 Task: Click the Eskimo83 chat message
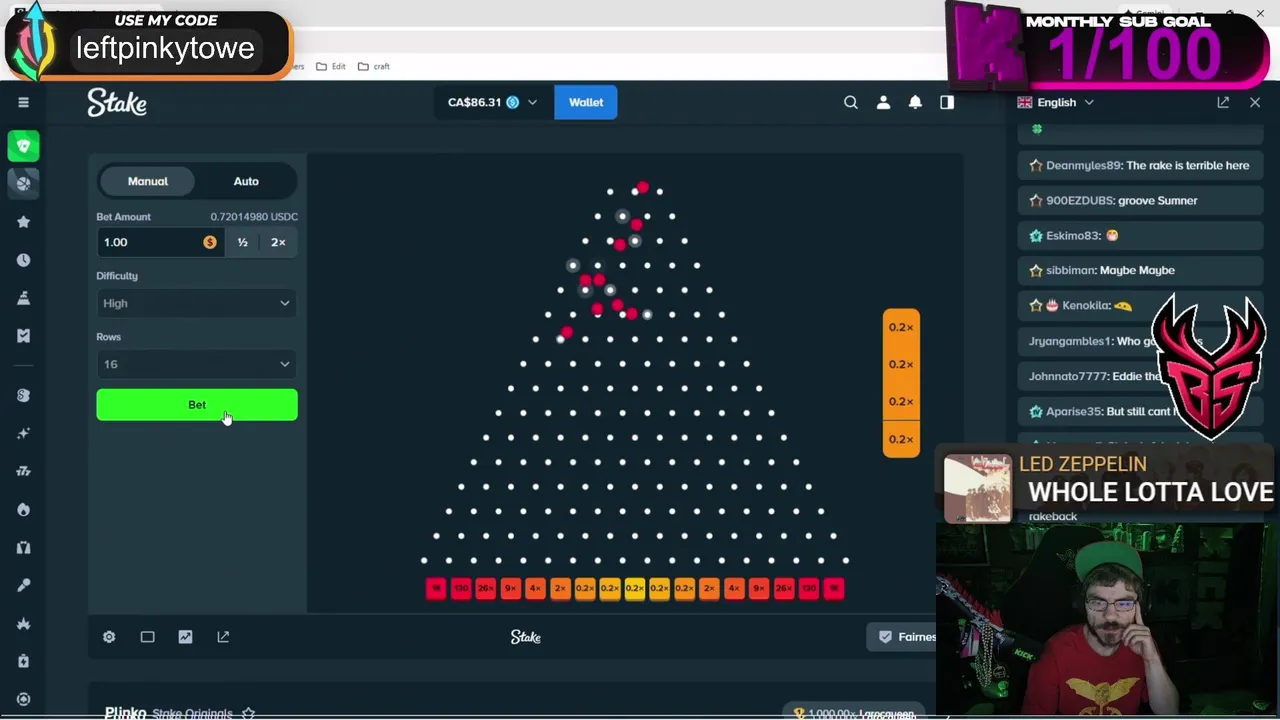(1140, 236)
